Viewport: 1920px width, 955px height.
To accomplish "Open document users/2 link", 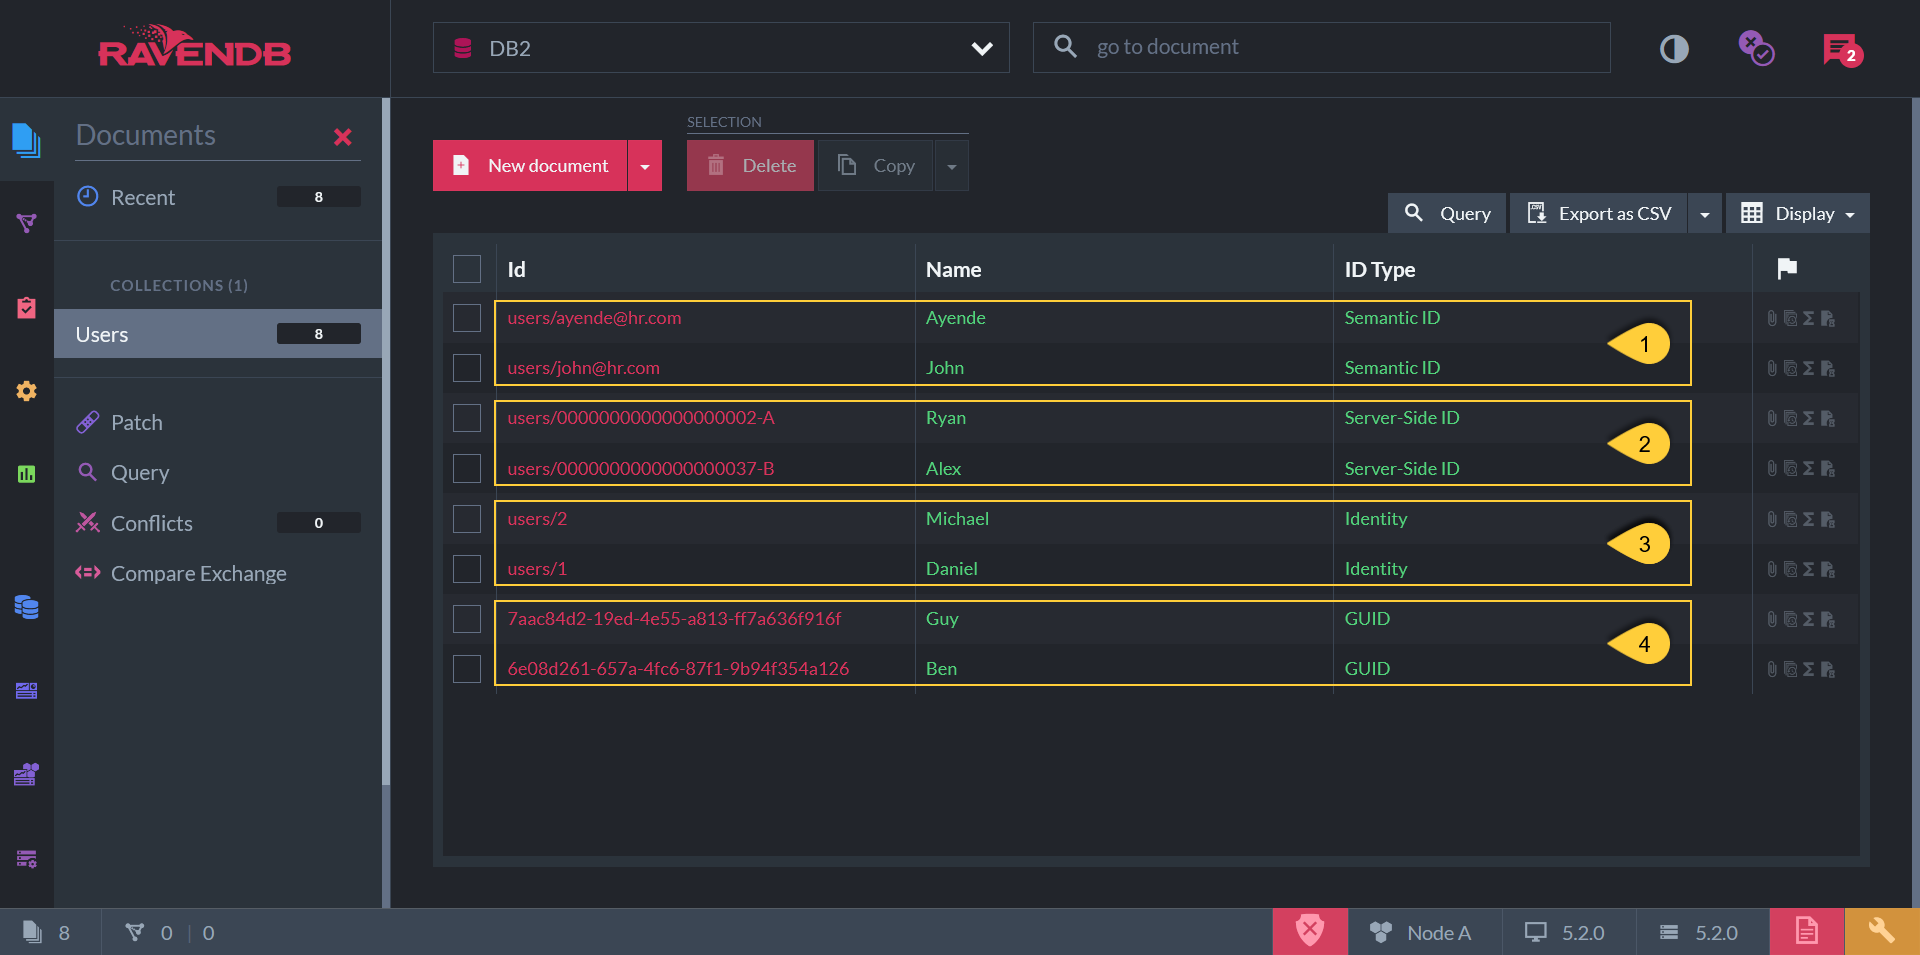I will click(x=537, y=519).
